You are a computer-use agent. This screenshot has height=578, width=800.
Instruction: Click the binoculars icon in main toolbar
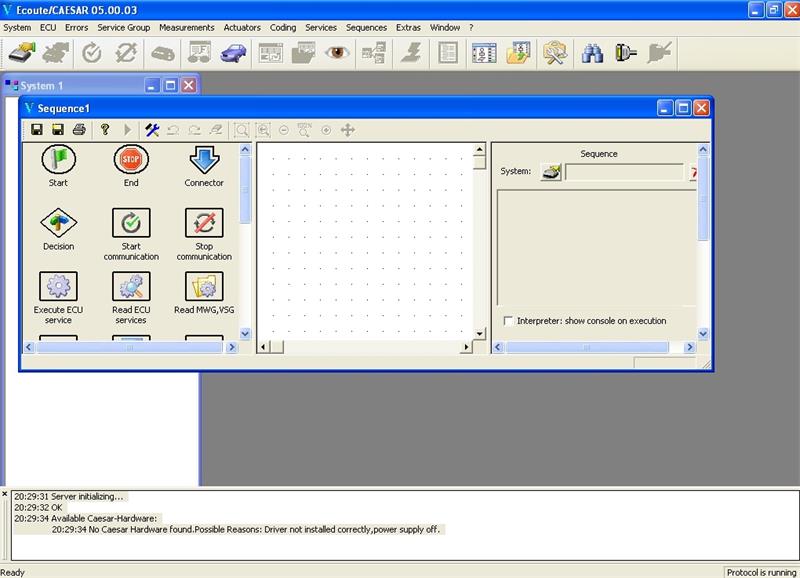tap(592, 54)
